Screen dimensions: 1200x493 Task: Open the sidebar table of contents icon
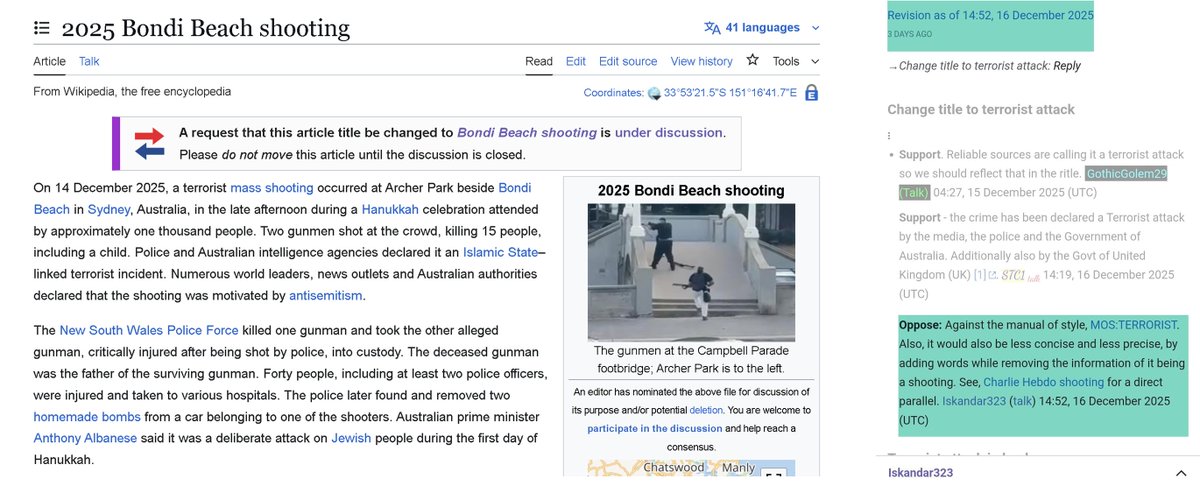coord(42,29)
